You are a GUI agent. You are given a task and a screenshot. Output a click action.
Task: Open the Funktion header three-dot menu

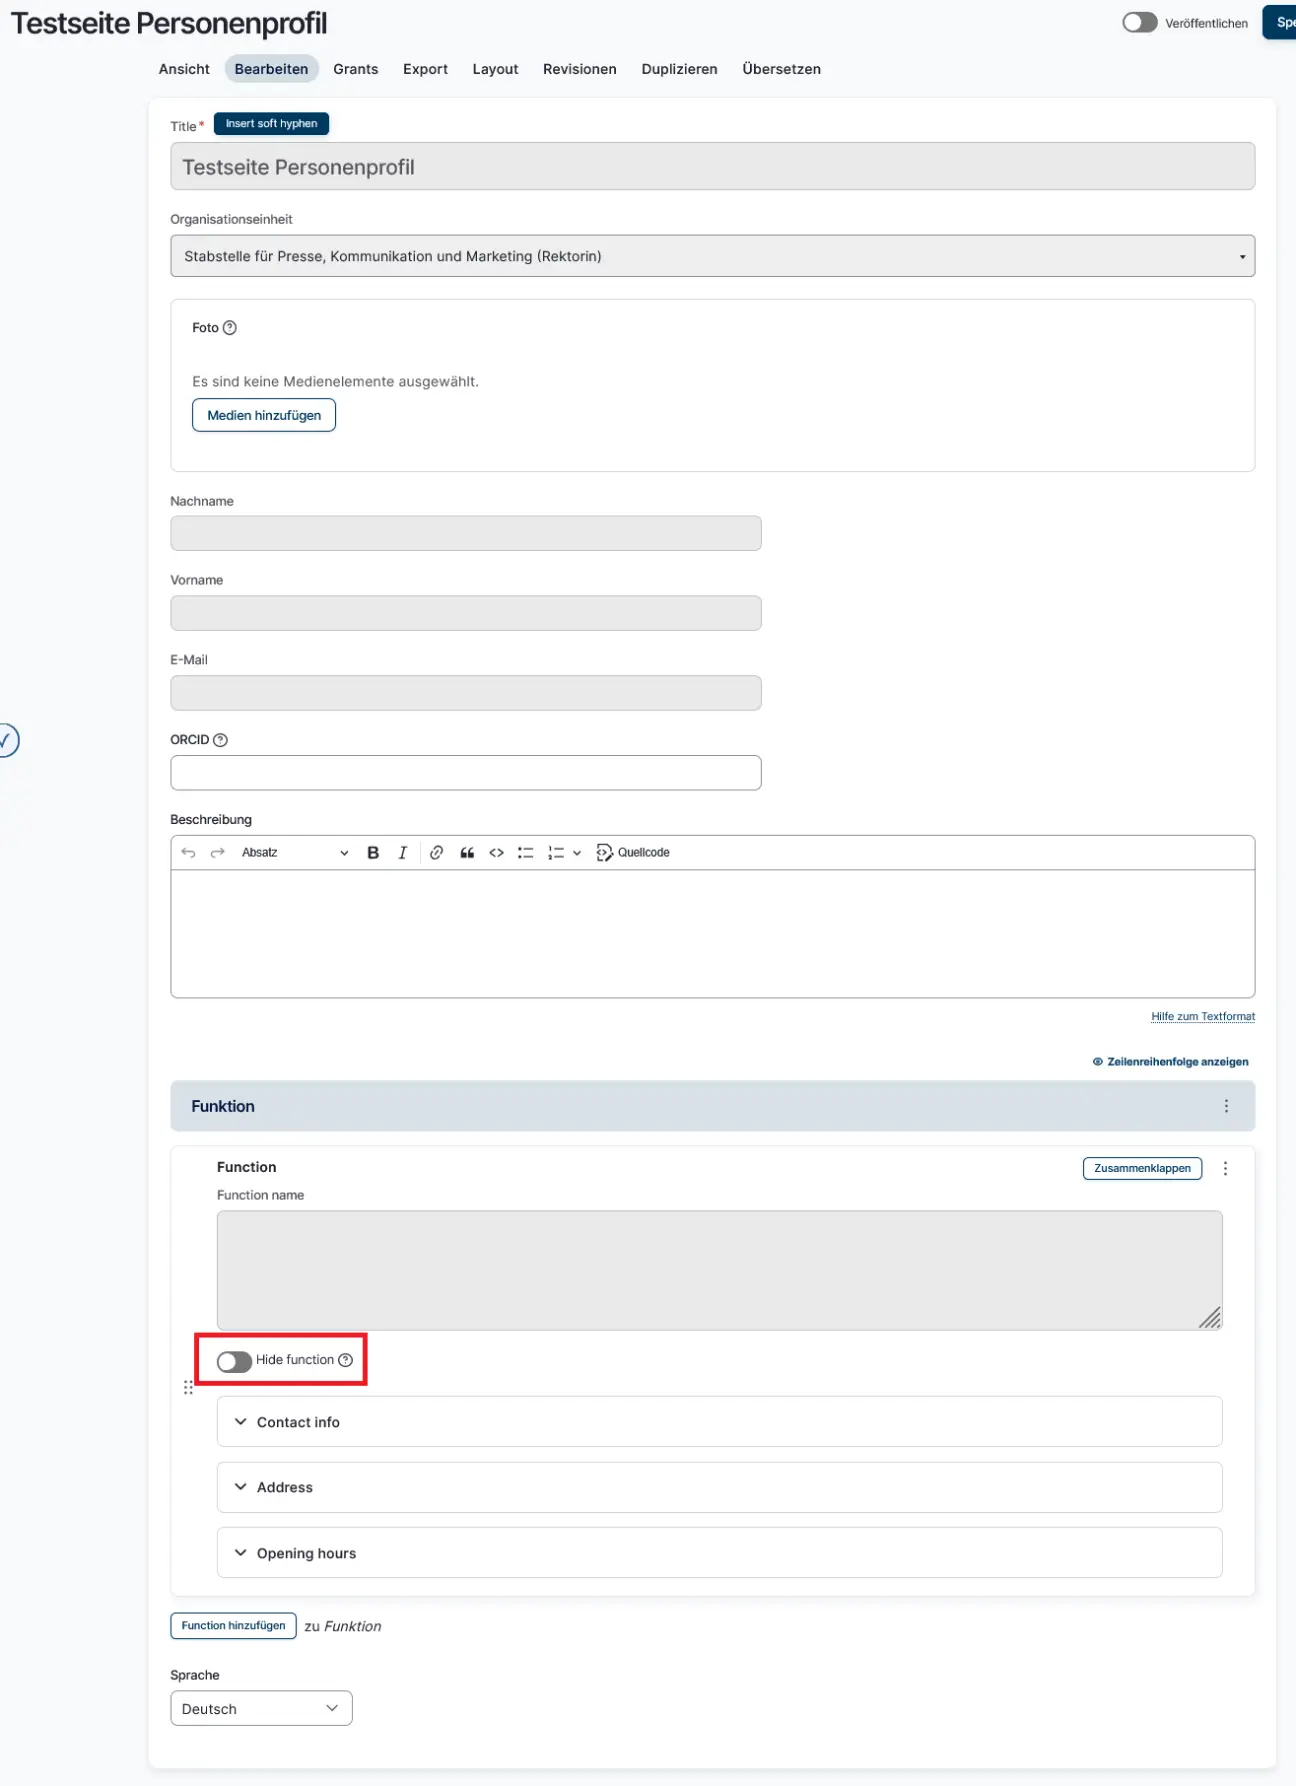click(x=1225, y=1106)
